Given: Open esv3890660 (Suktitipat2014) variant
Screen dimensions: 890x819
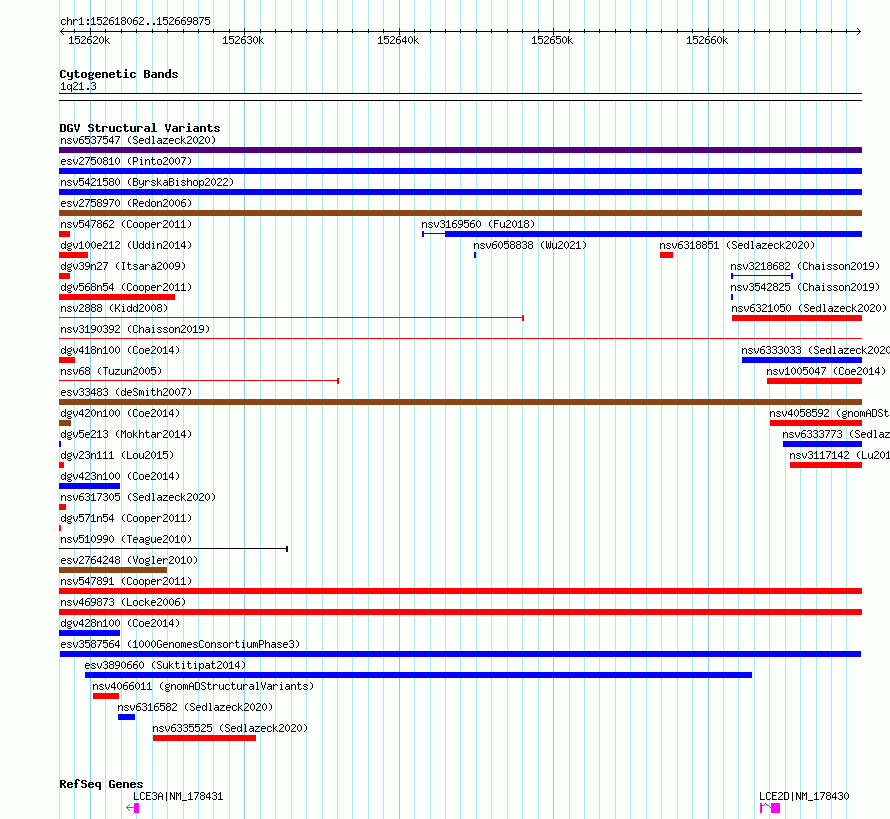Looking at the screenshot, I should coord(165,665).
